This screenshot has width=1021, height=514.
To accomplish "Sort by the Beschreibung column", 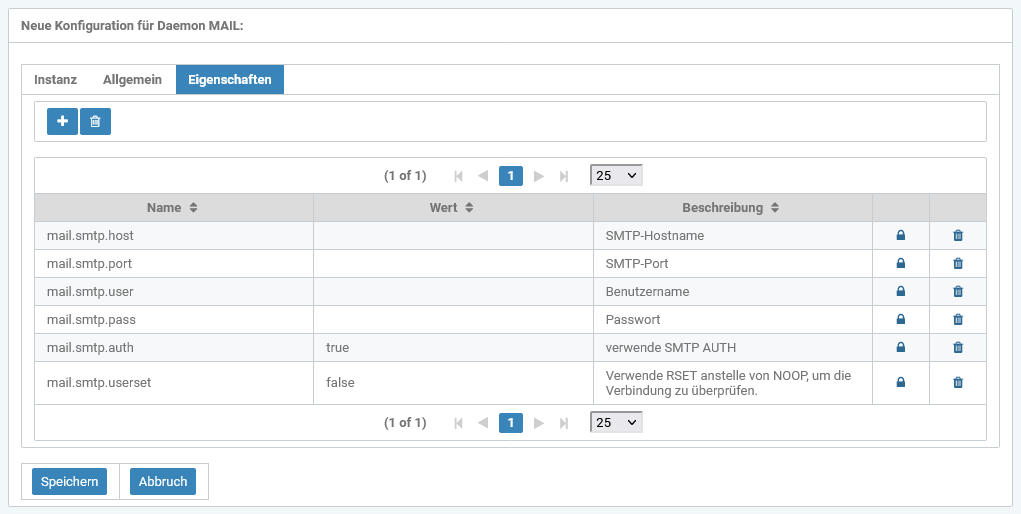I will 731,208.
